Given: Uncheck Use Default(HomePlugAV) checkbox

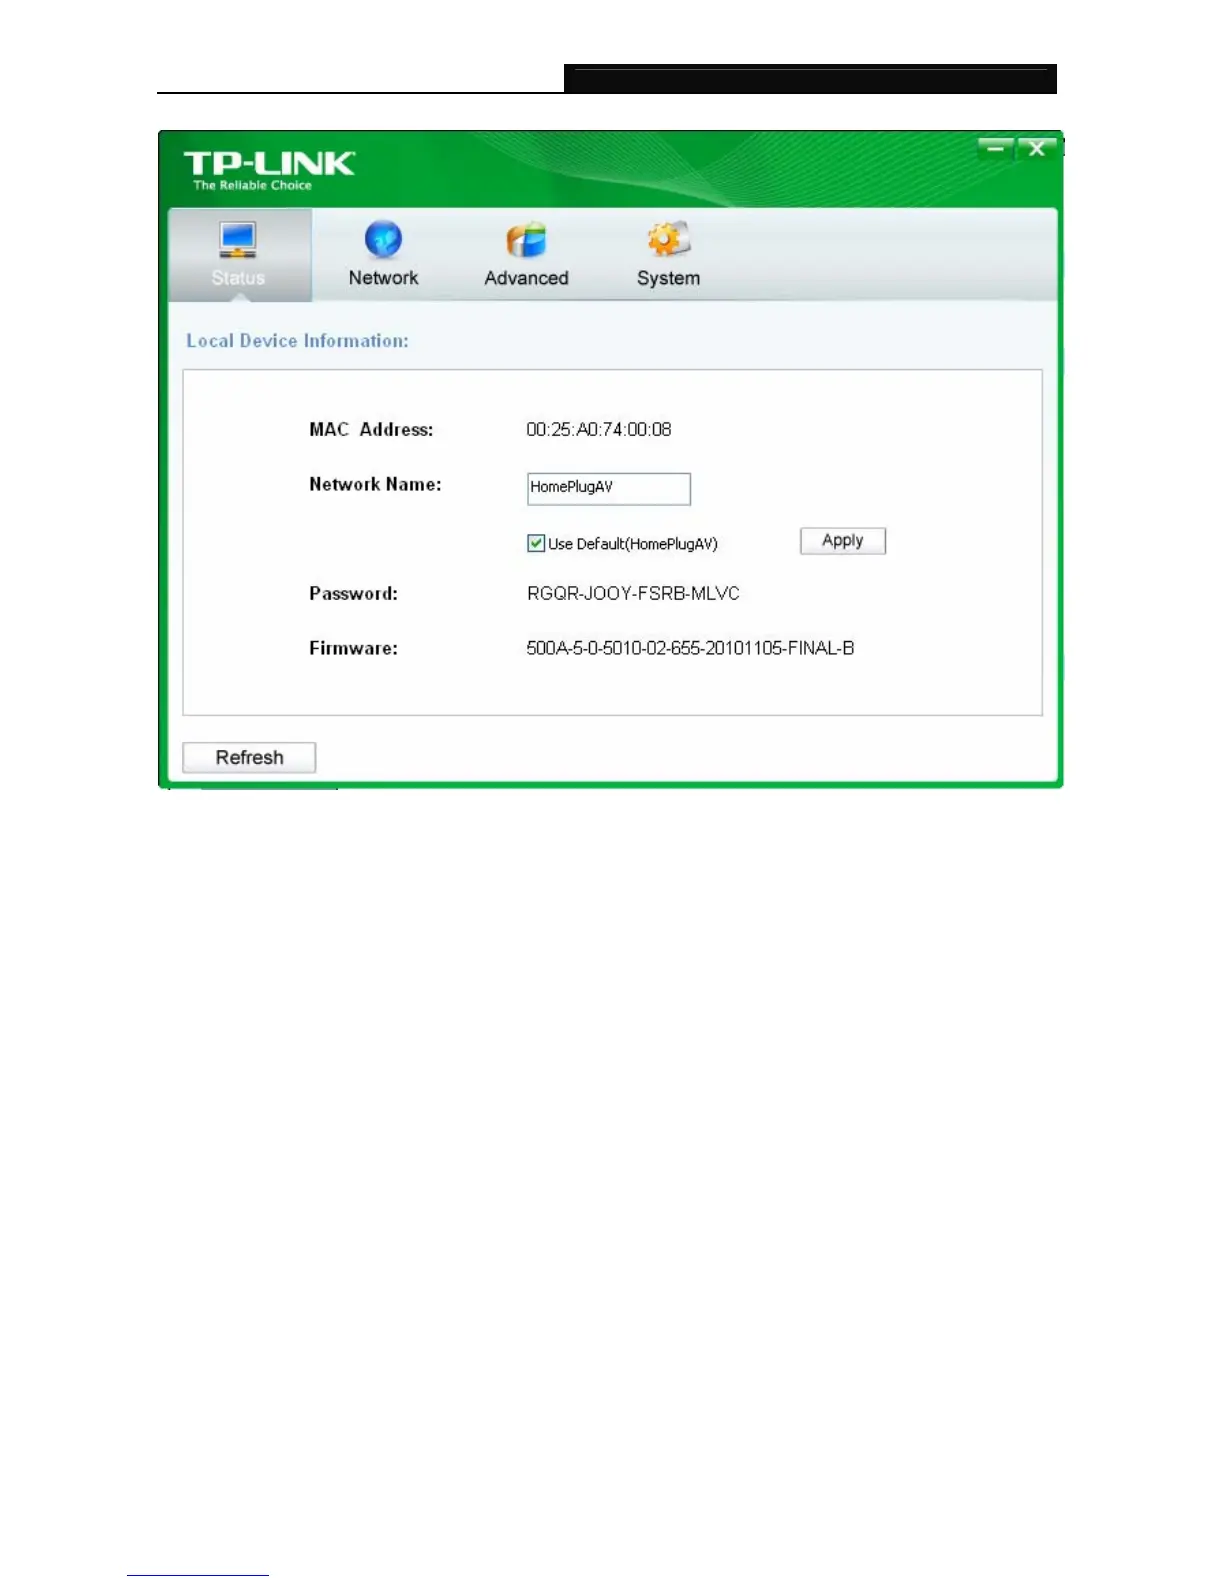Looking at the screenshot, I should [x=536, y=543].
